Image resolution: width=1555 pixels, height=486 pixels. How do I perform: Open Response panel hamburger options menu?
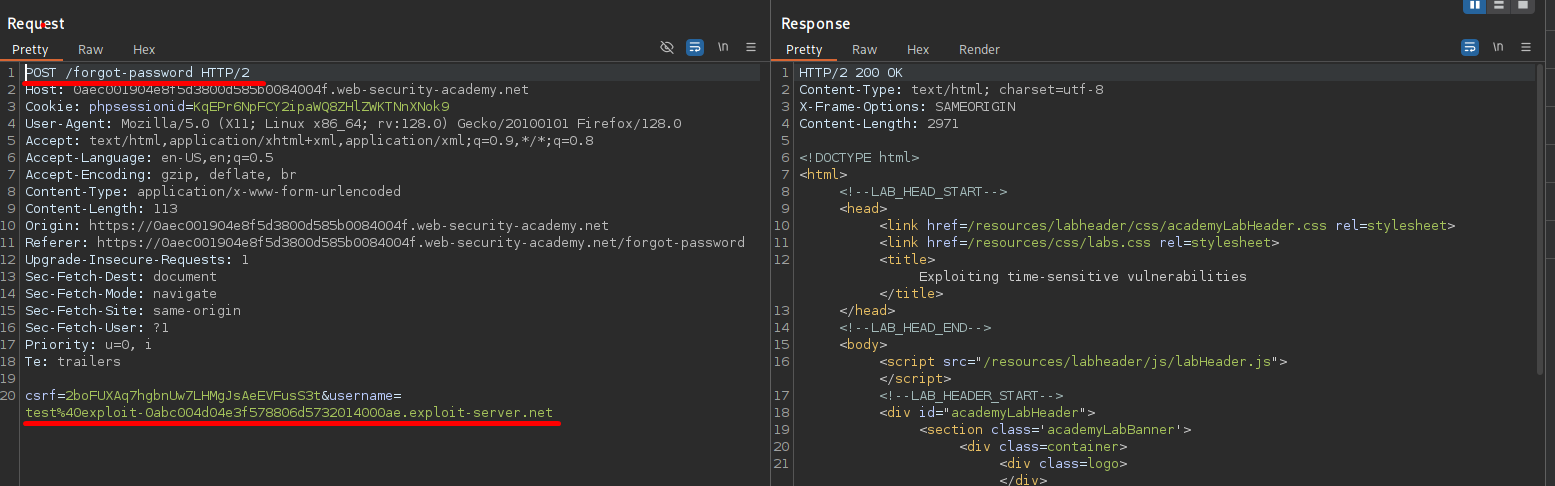(x=1525, y=47)
